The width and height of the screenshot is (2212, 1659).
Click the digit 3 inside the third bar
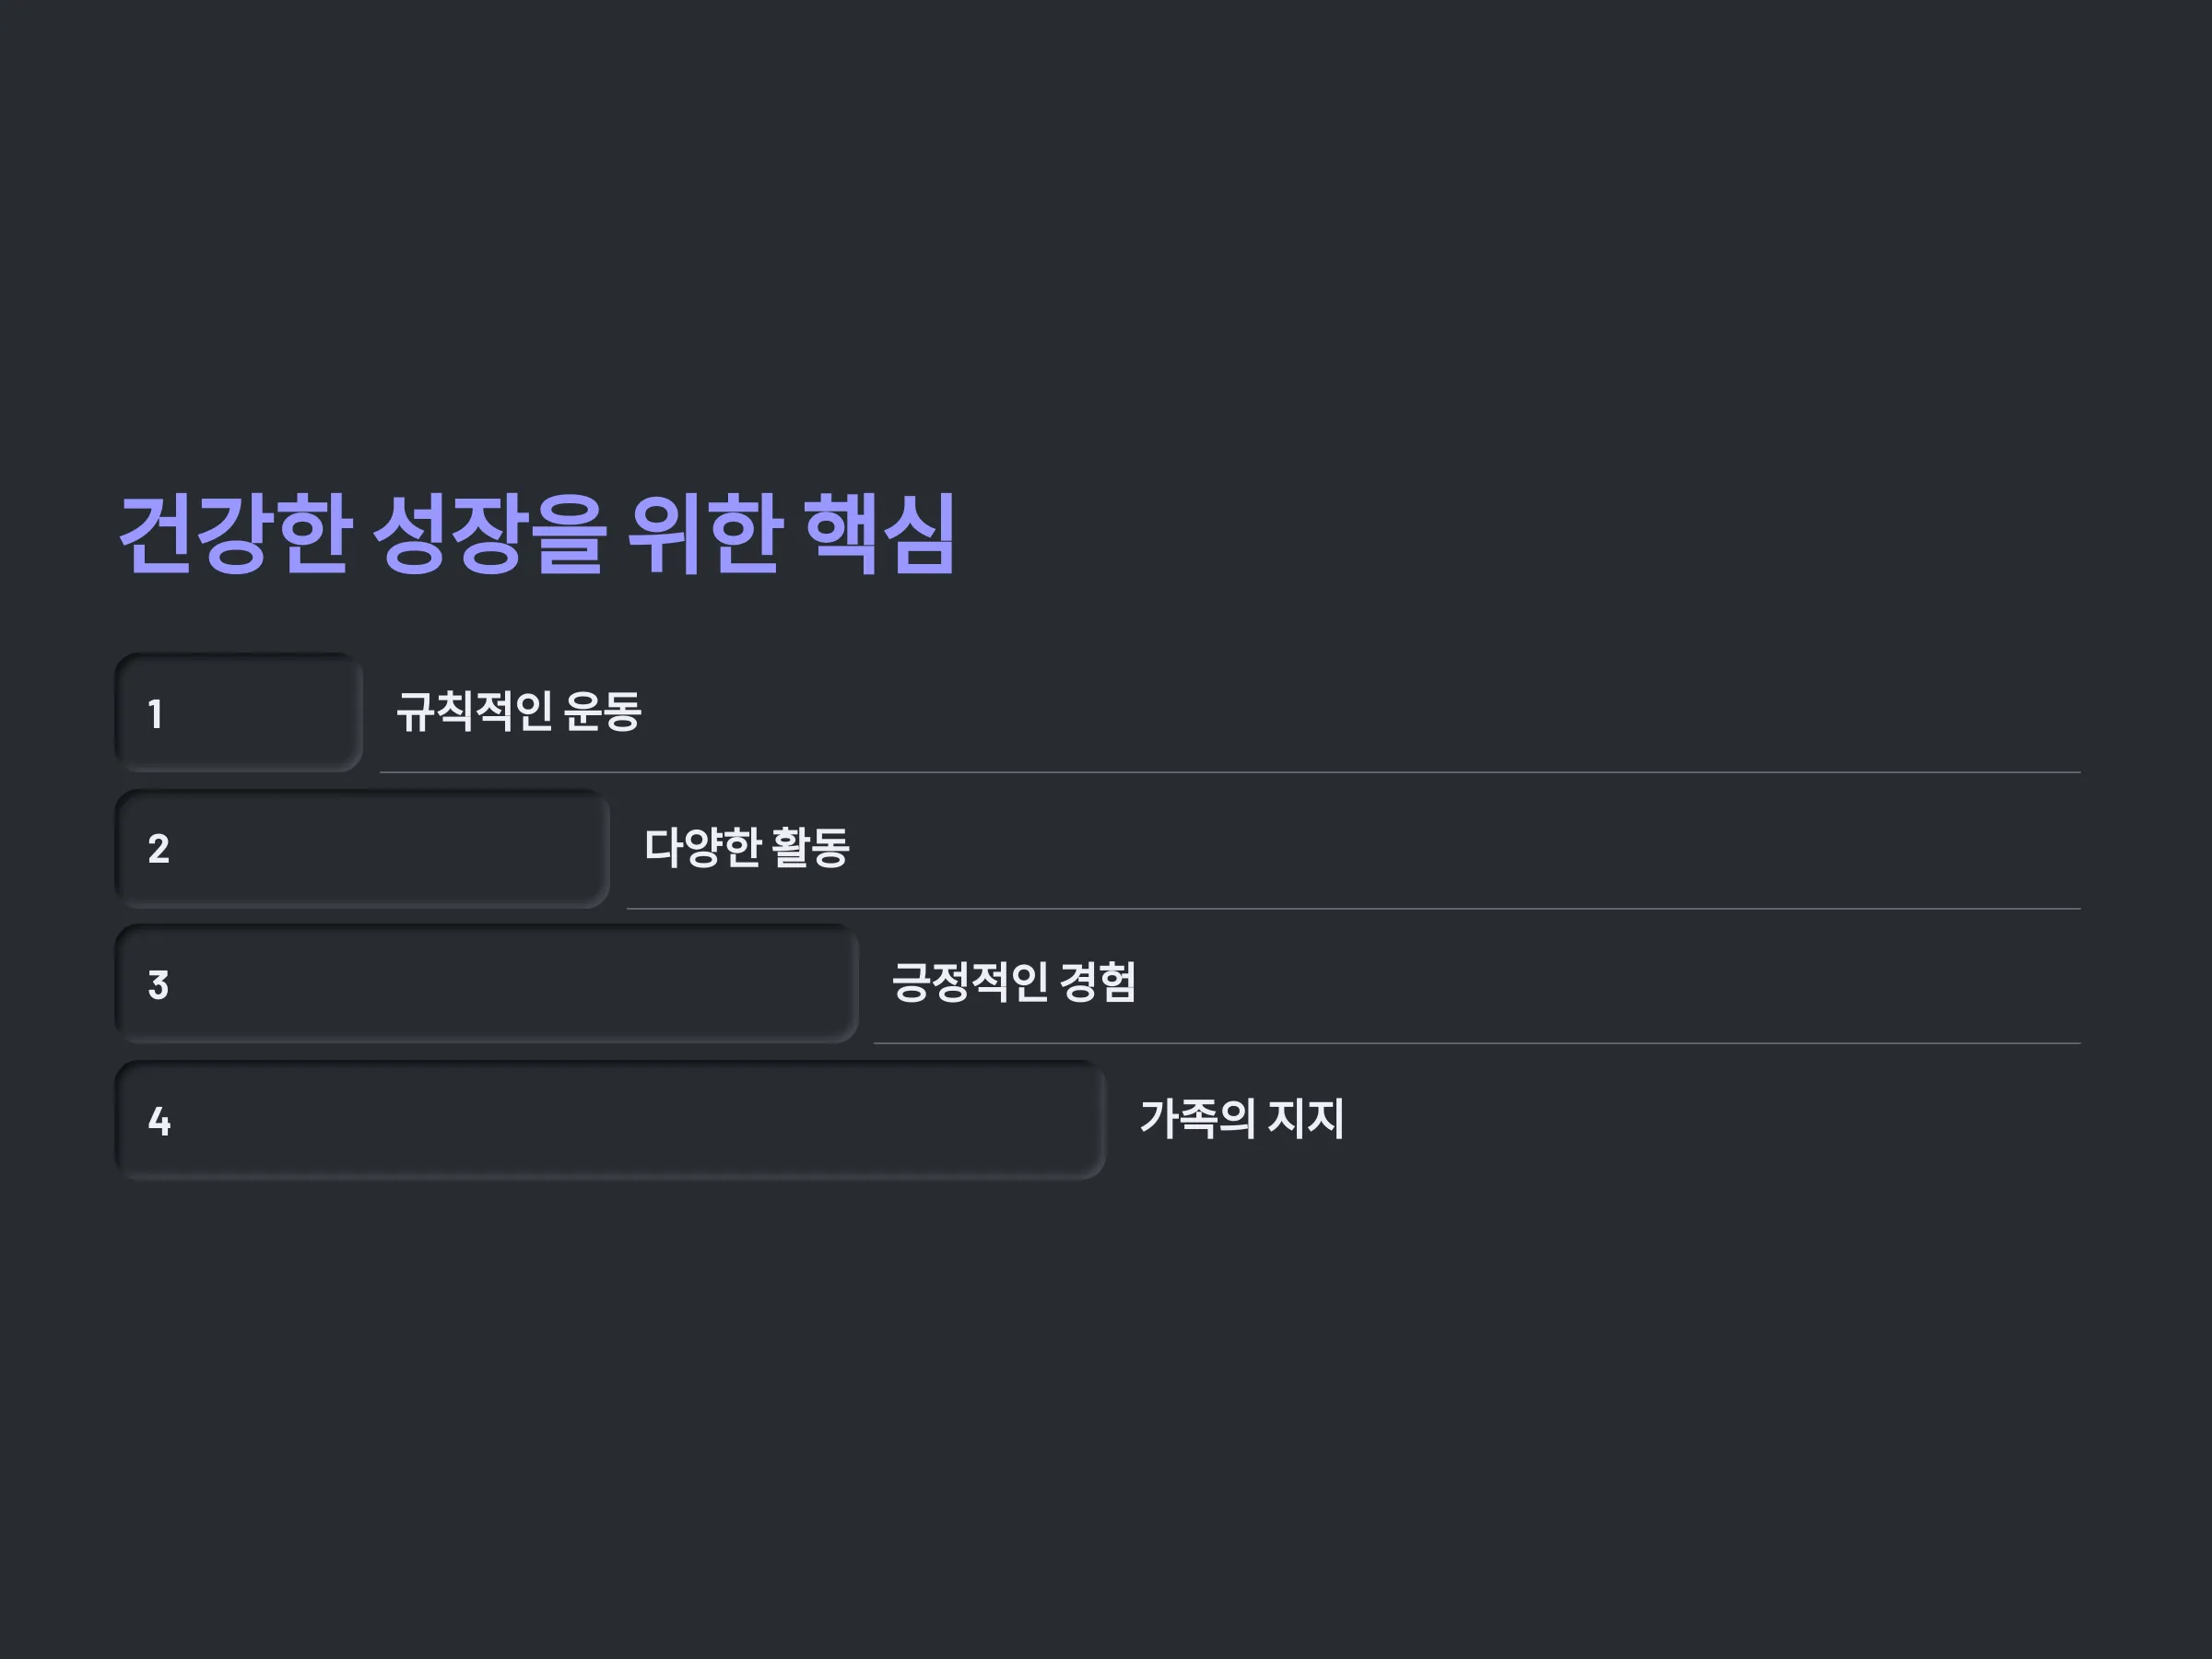tap(158, 985)
